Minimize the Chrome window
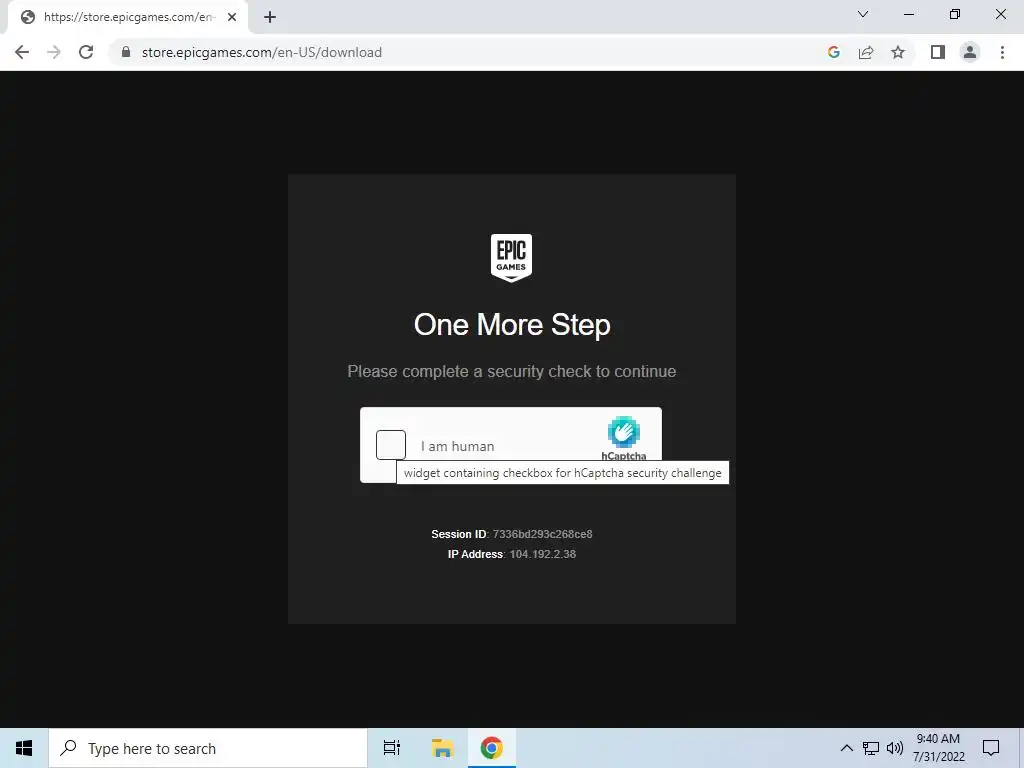This screenshot has width=1024, height=768. [x=908, y=14]
